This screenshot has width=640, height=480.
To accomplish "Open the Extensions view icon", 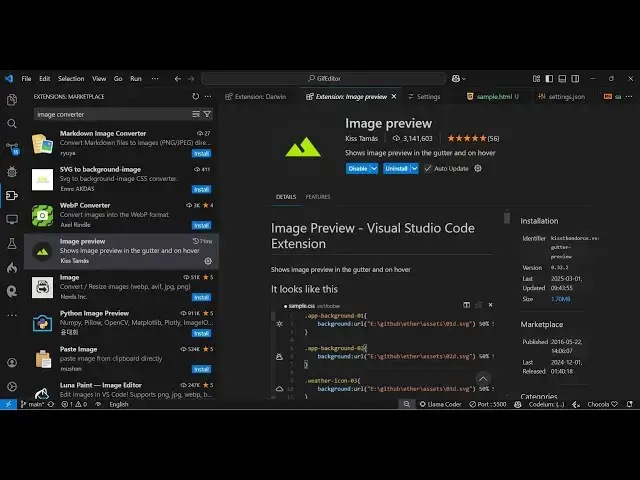I will [12, 196].
